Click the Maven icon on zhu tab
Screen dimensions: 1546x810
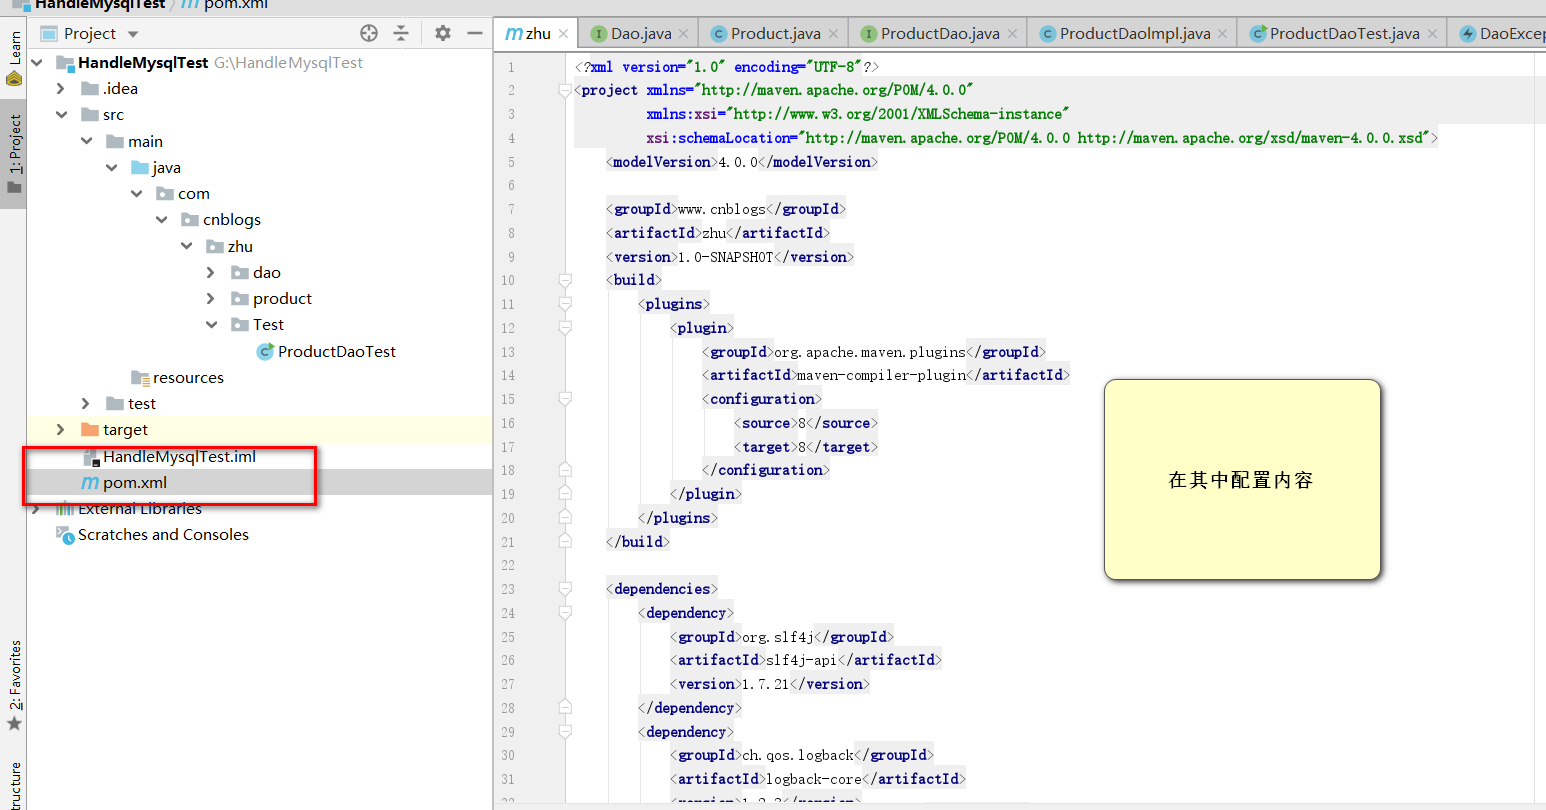[x=514, y=34]
